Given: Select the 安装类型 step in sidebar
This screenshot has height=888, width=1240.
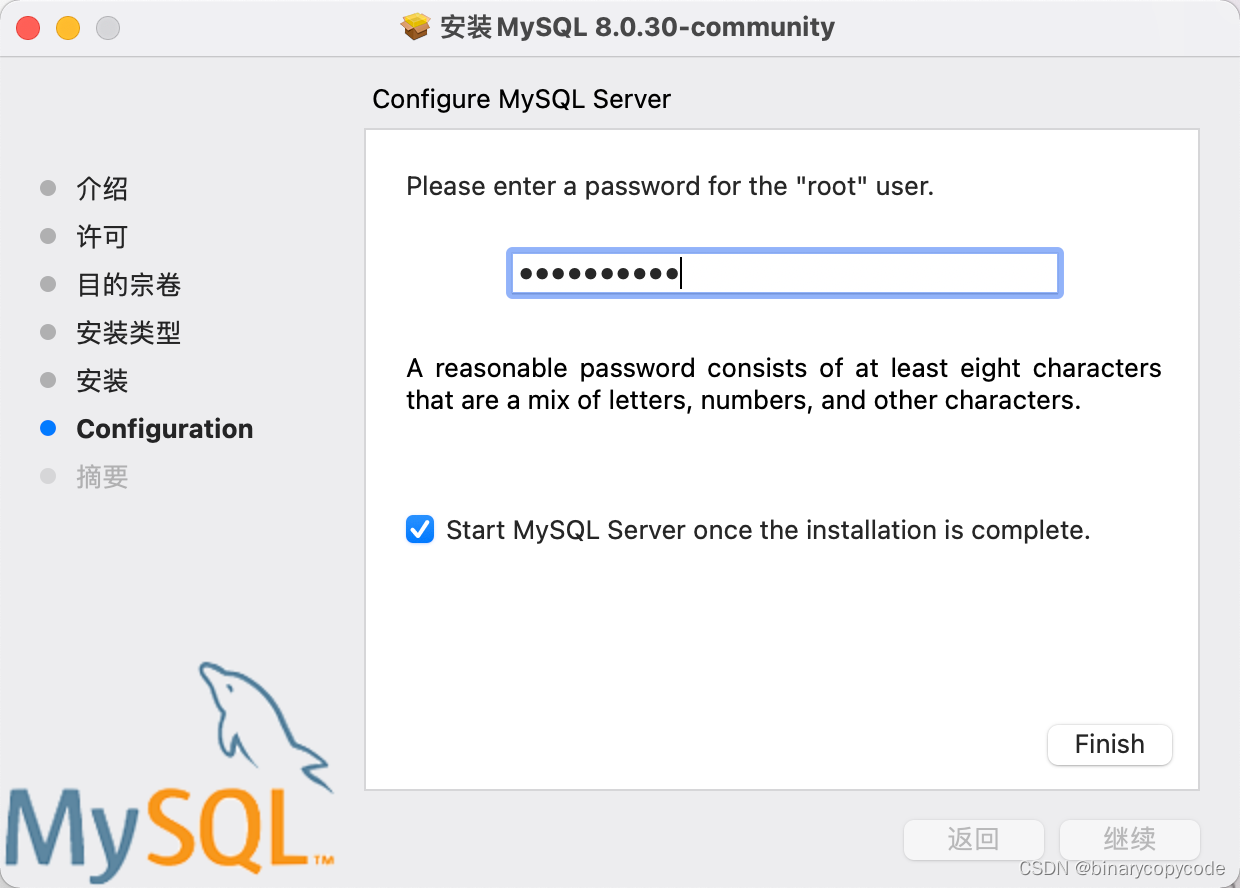Looking at the screenshot, I should point(128,333).
